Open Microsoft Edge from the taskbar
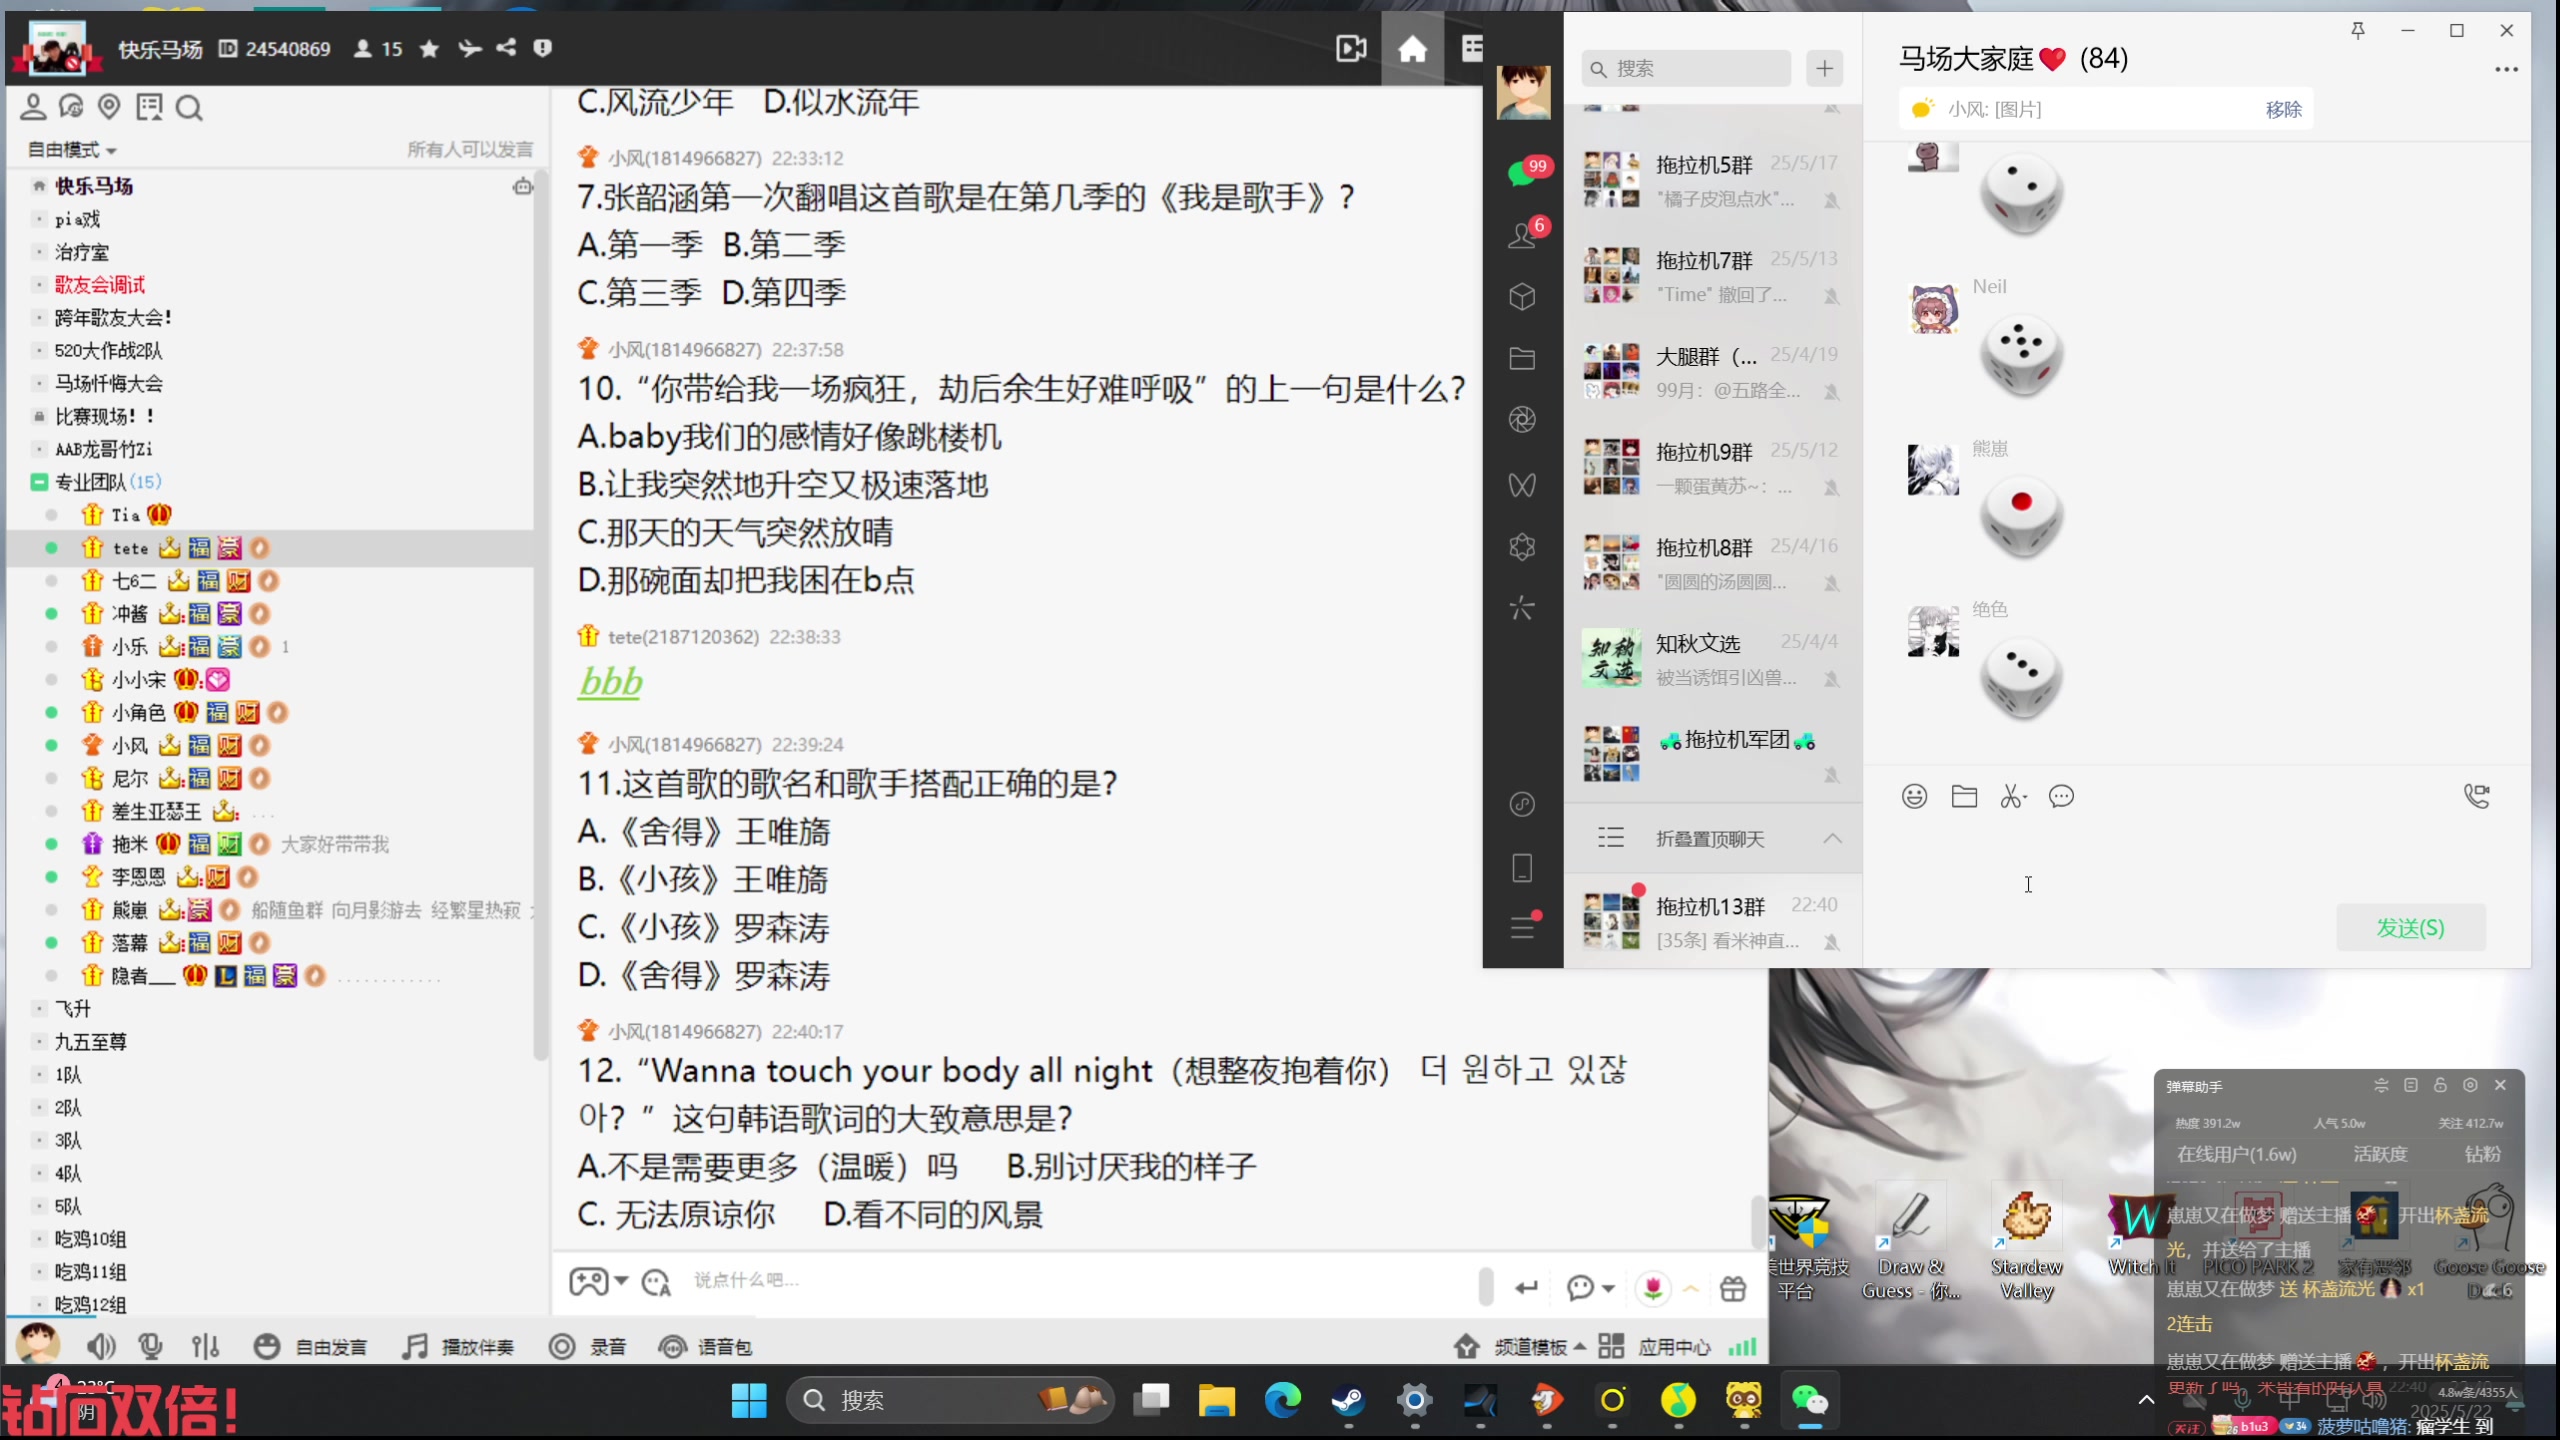This screenshot has height=1440, width=2560. [x=1282, y=1401]
